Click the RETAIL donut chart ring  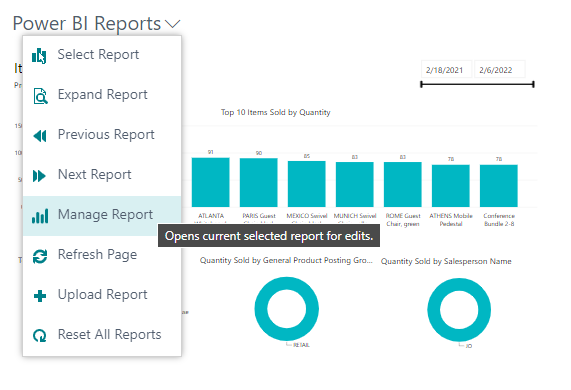point(261,309)
